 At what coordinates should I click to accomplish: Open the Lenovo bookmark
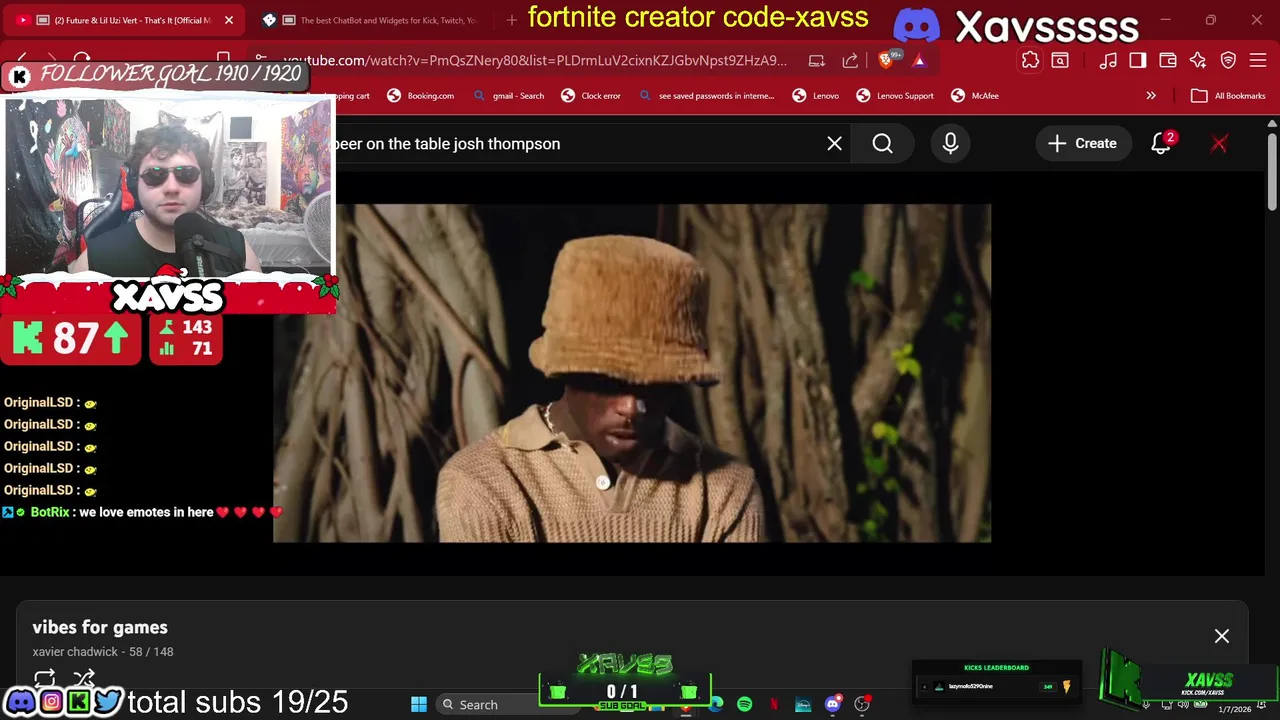[816, 96]
